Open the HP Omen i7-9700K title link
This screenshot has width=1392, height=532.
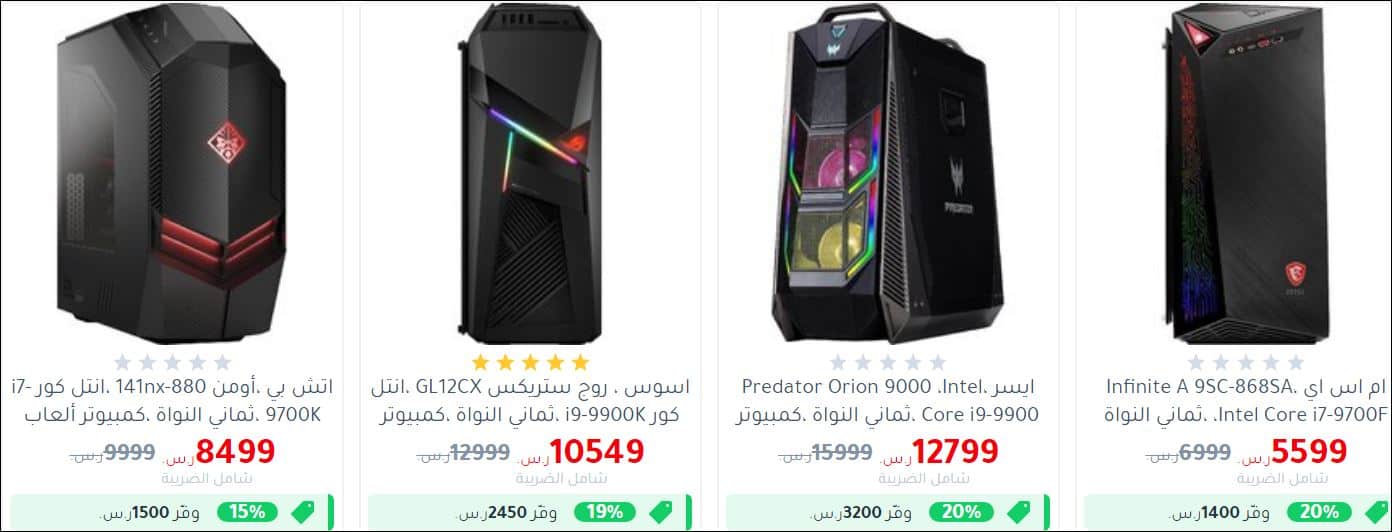[x=172, y=400]
